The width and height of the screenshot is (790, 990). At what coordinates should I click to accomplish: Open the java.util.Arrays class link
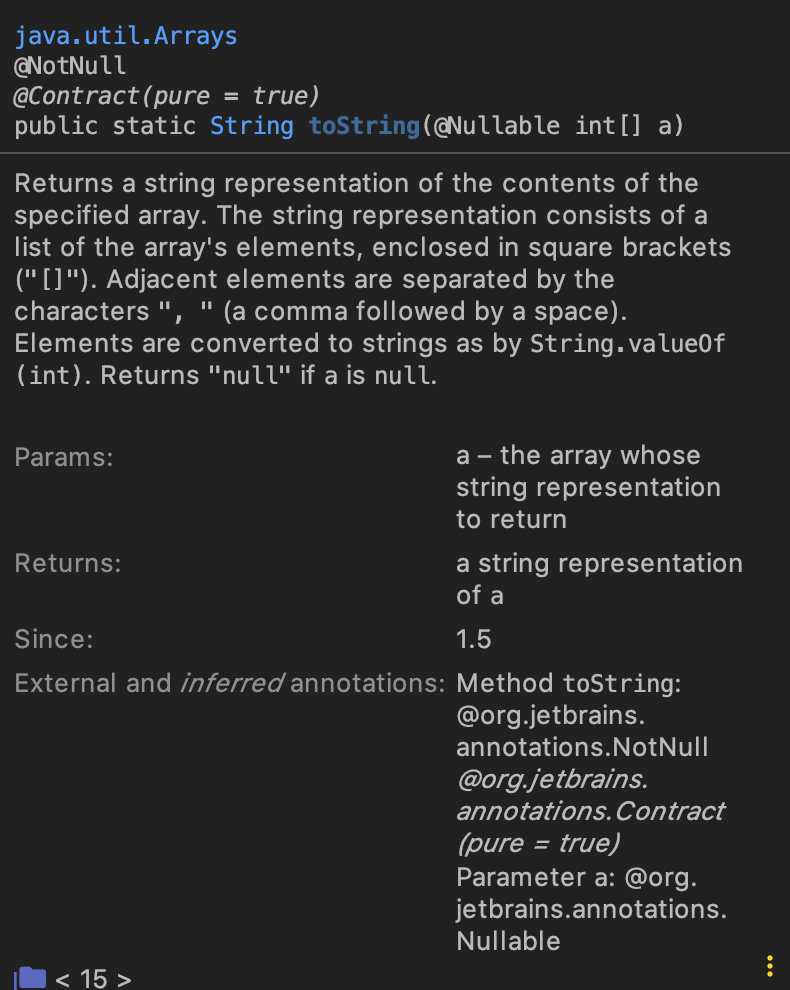(x=126, y=37)
